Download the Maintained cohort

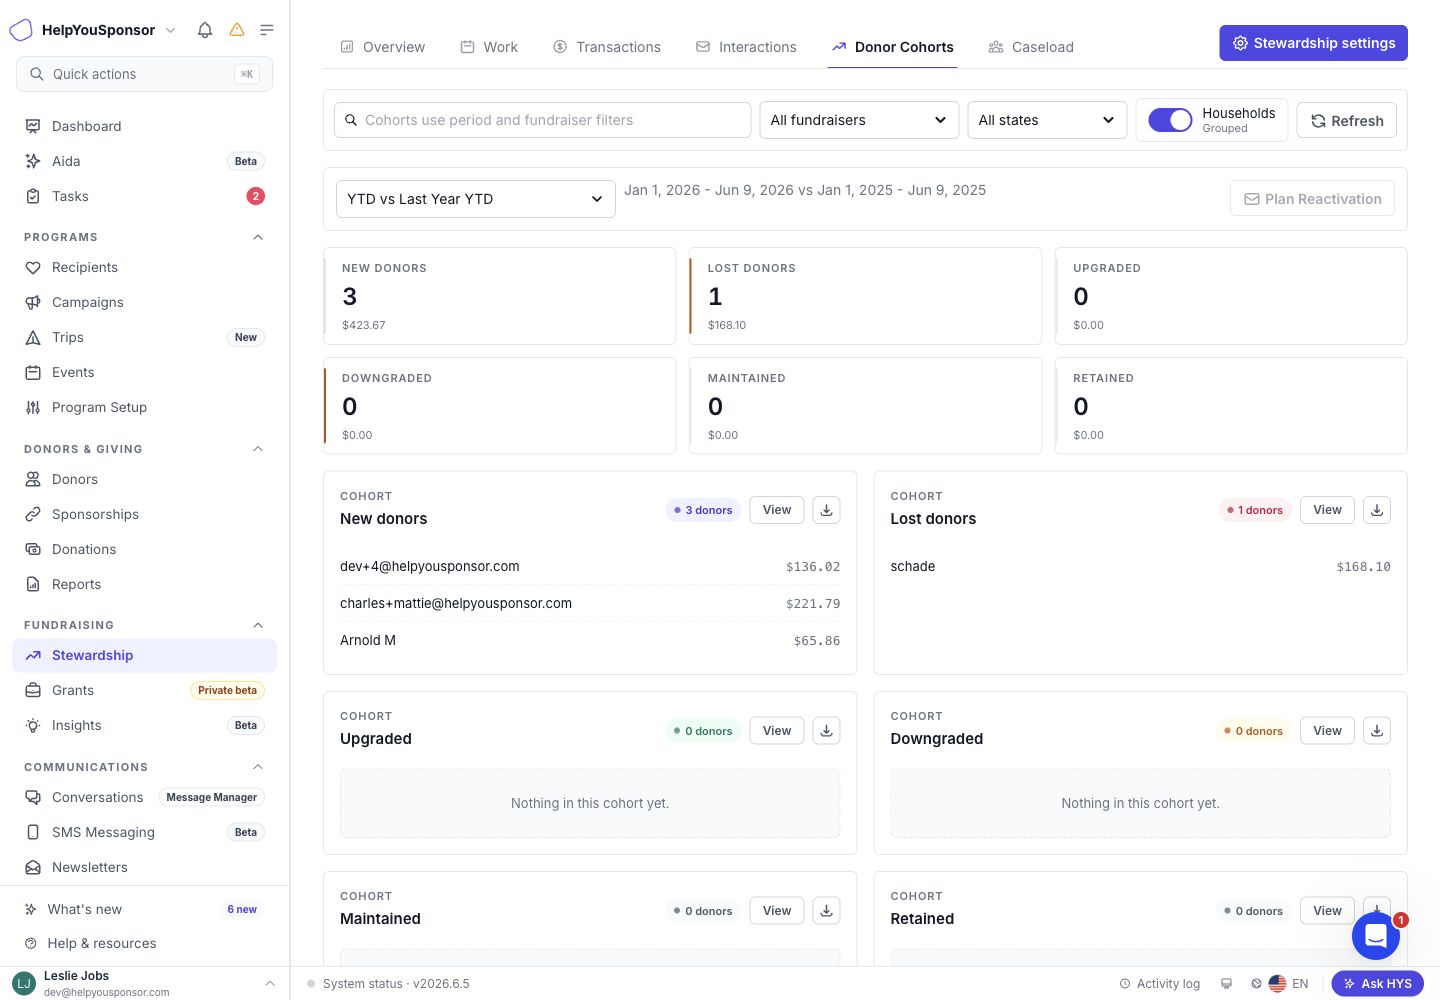click(x=827, y=911)
